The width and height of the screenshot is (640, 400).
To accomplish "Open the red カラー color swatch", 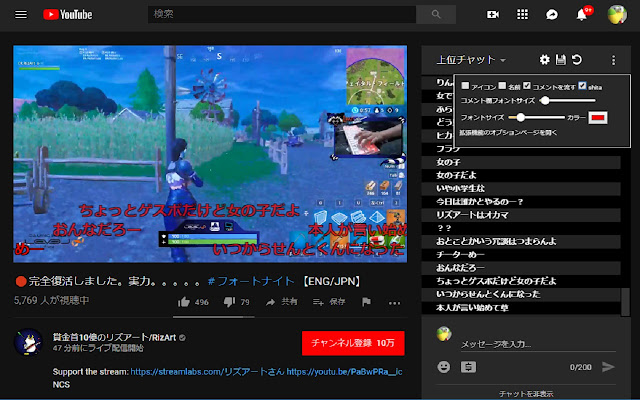I will click(x=598, y=118).
